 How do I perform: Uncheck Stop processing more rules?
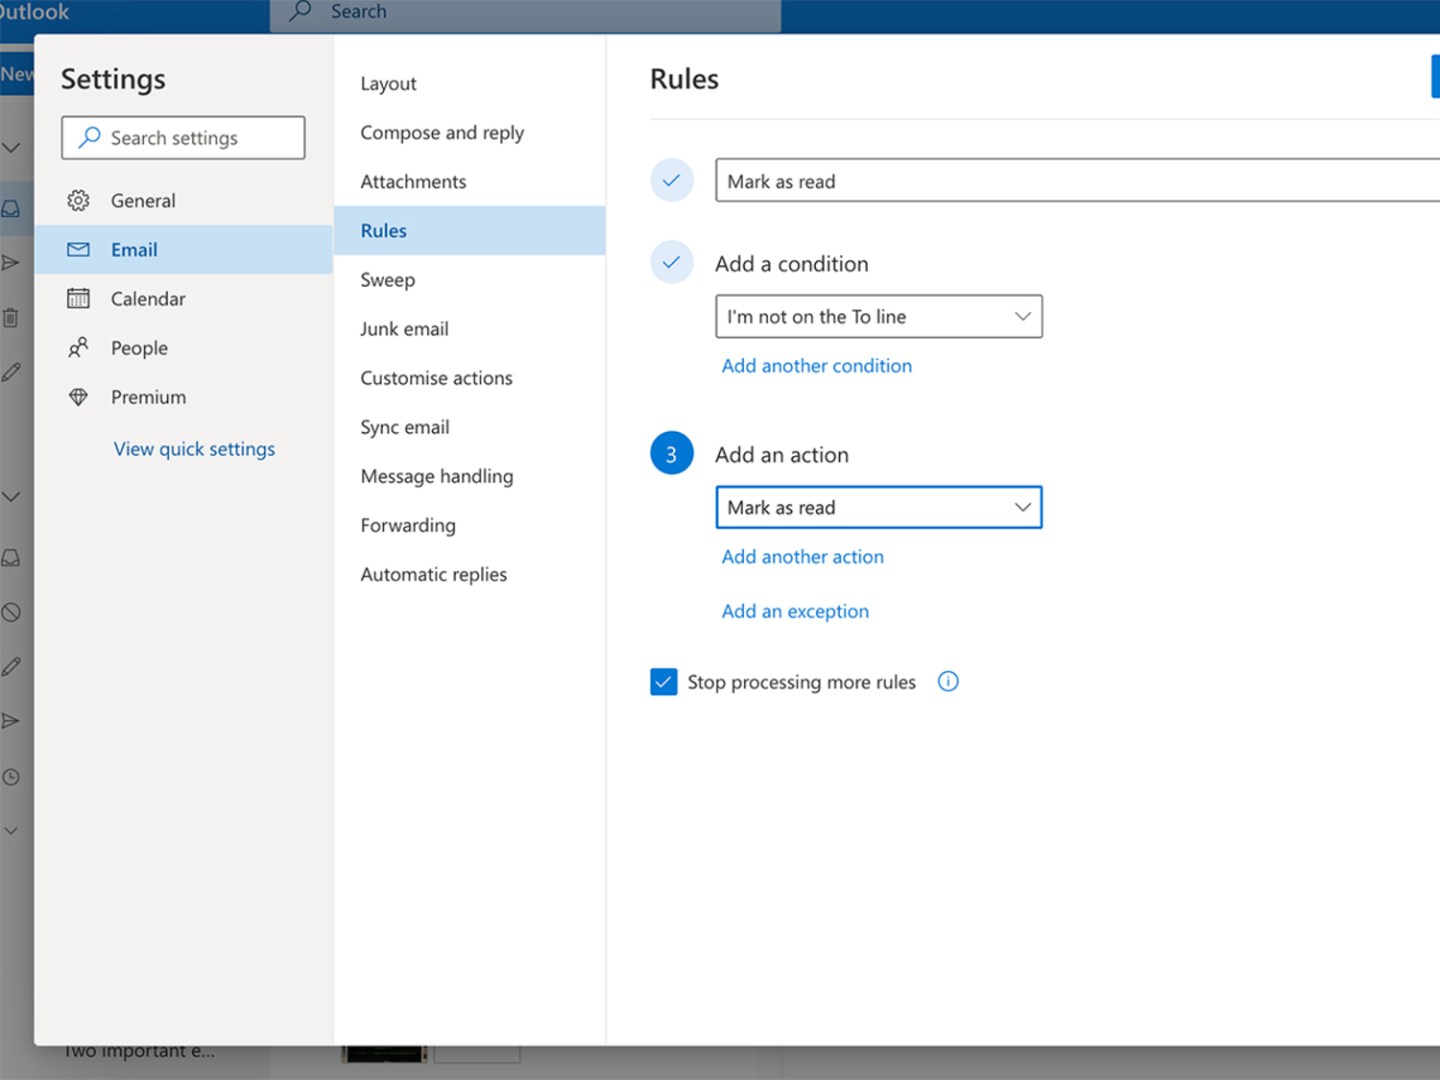tap(663, 681)
